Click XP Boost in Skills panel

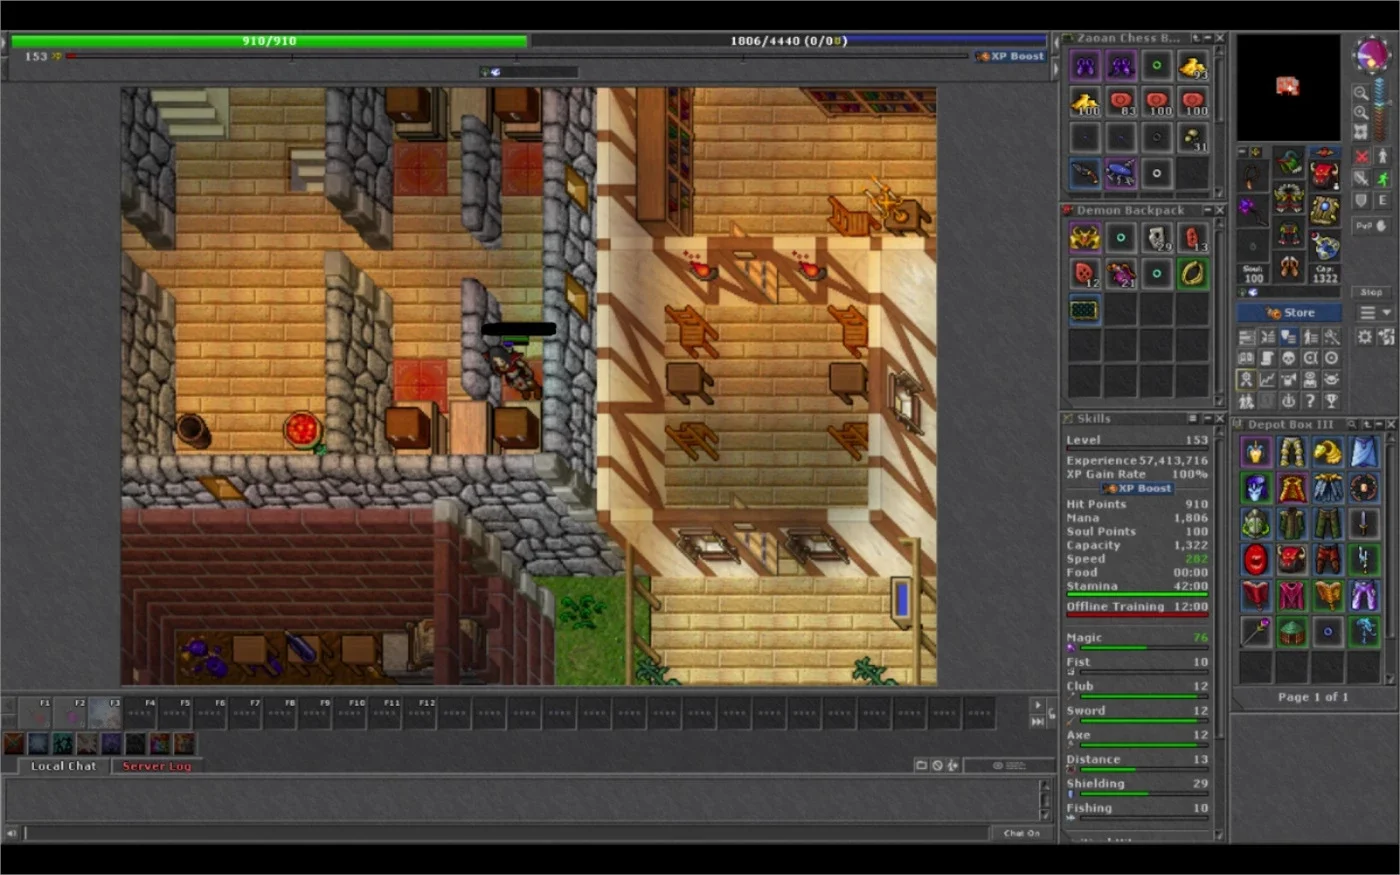[1138, 488]
